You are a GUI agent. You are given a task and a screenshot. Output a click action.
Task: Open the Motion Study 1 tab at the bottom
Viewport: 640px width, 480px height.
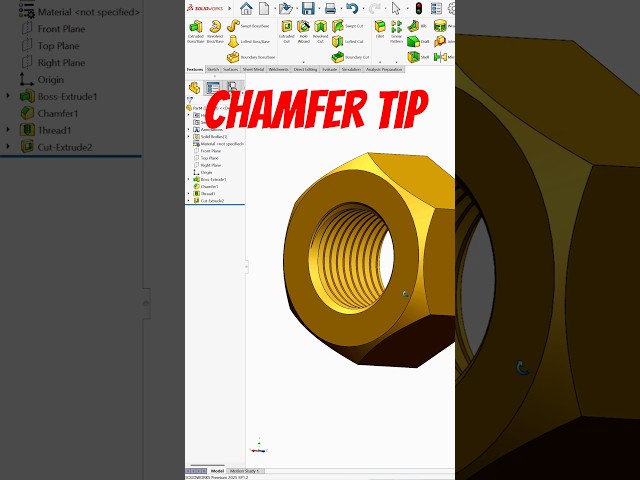[x=244, y=471]
